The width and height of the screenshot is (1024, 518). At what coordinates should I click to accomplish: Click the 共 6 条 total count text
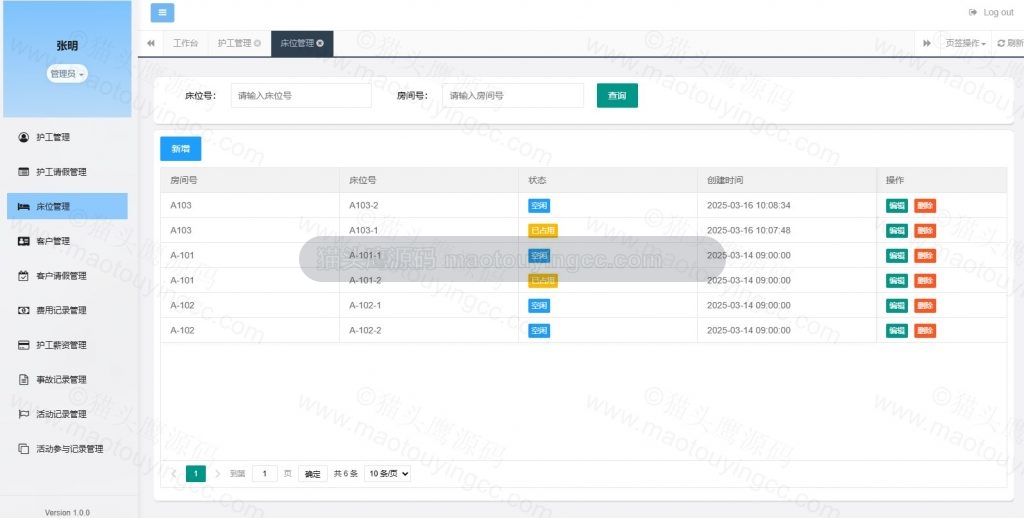[345, 474]
